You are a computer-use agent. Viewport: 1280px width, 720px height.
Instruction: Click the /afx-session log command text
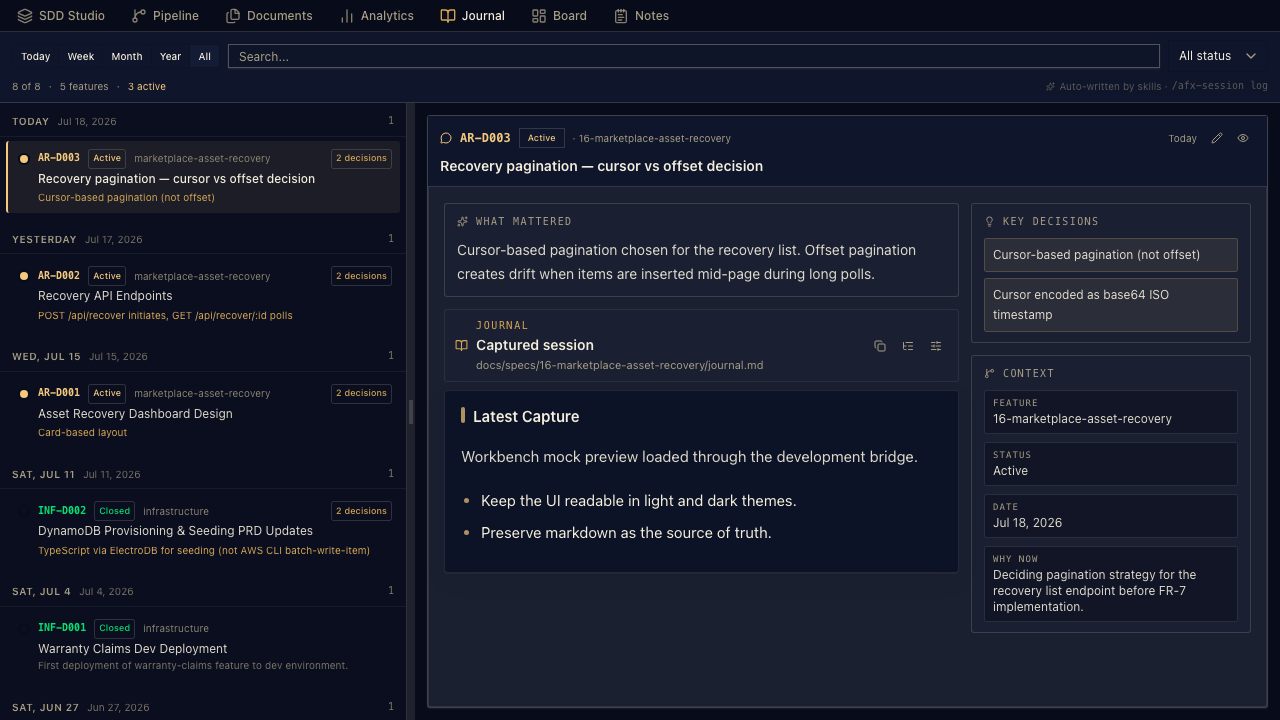[x=1220, y=86]
